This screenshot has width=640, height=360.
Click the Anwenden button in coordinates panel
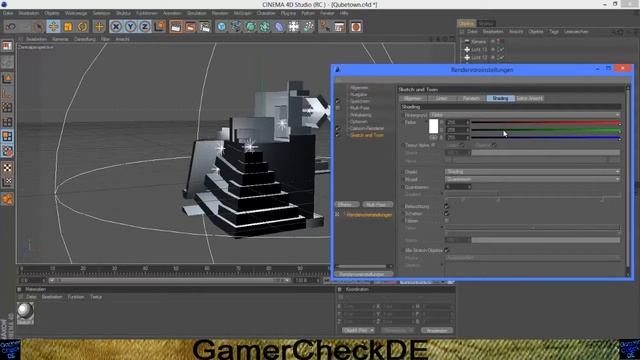tap(437, 330)
